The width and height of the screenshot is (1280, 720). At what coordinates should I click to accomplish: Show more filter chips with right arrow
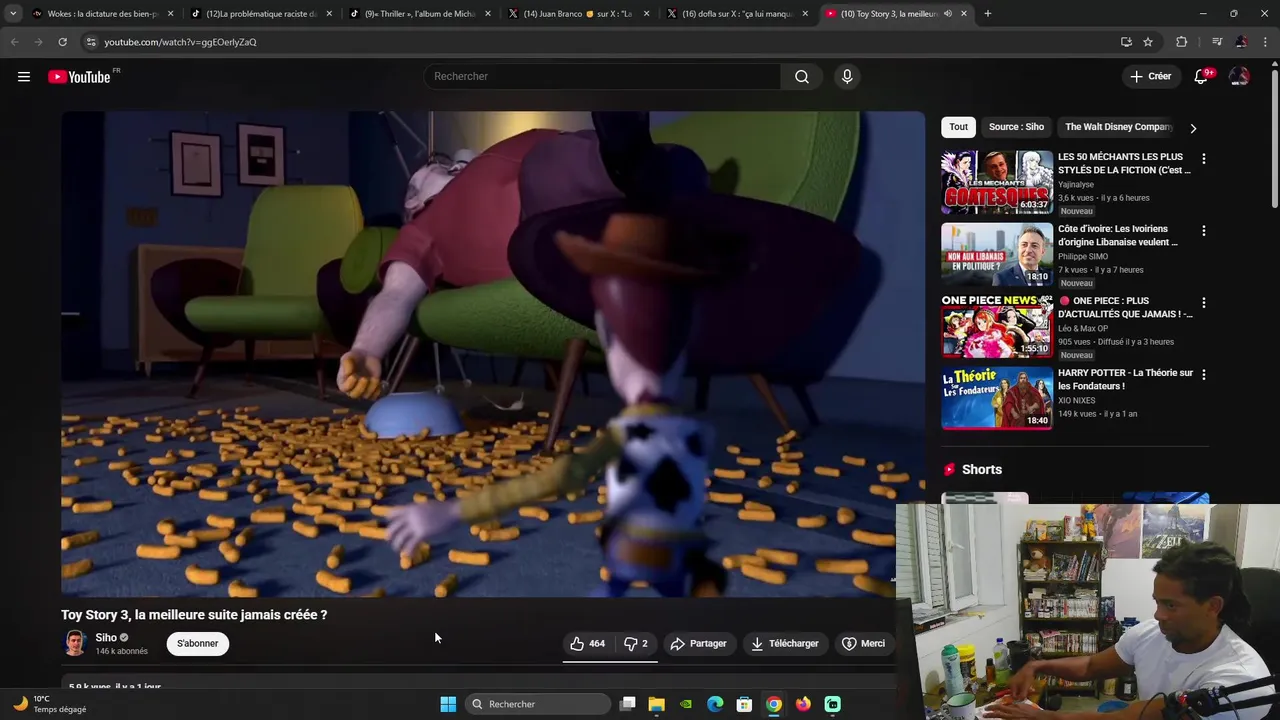(1193, 128)
